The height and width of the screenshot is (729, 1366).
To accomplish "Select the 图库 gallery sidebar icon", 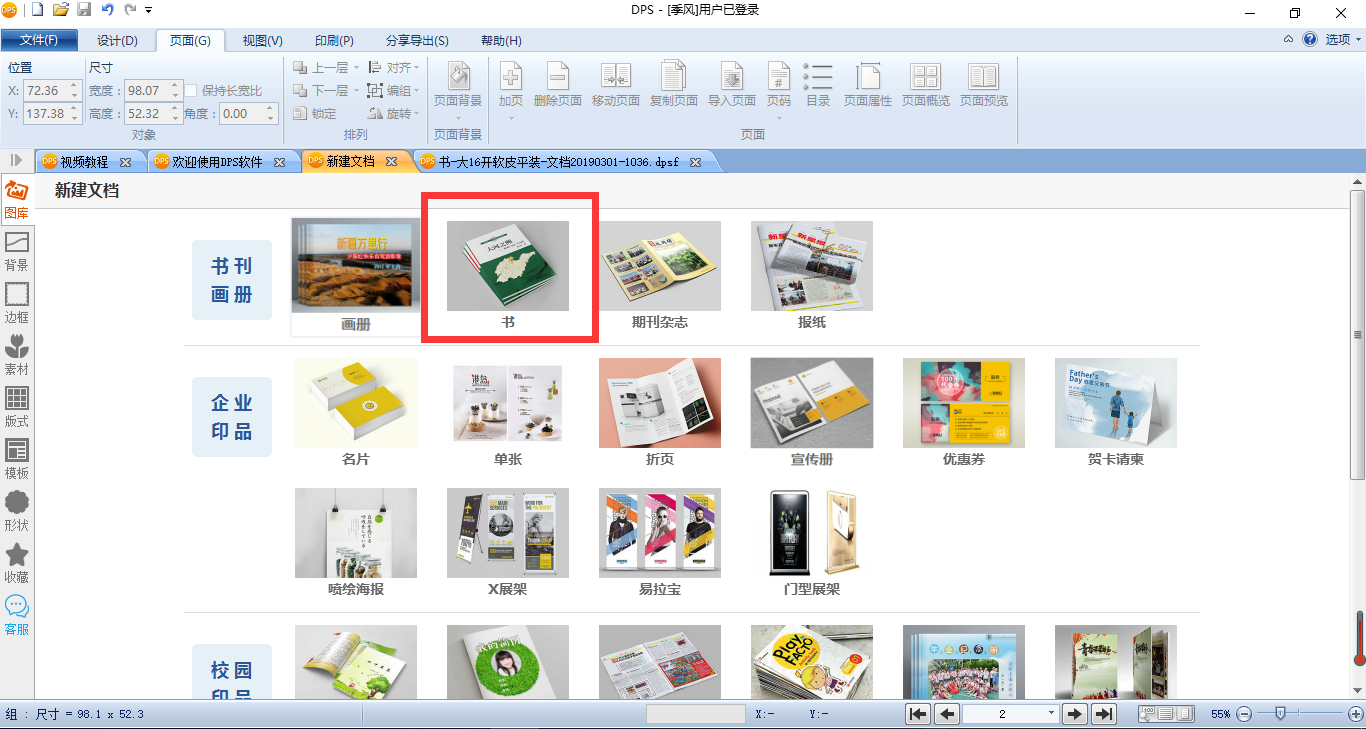I will [x=17, y=200].
